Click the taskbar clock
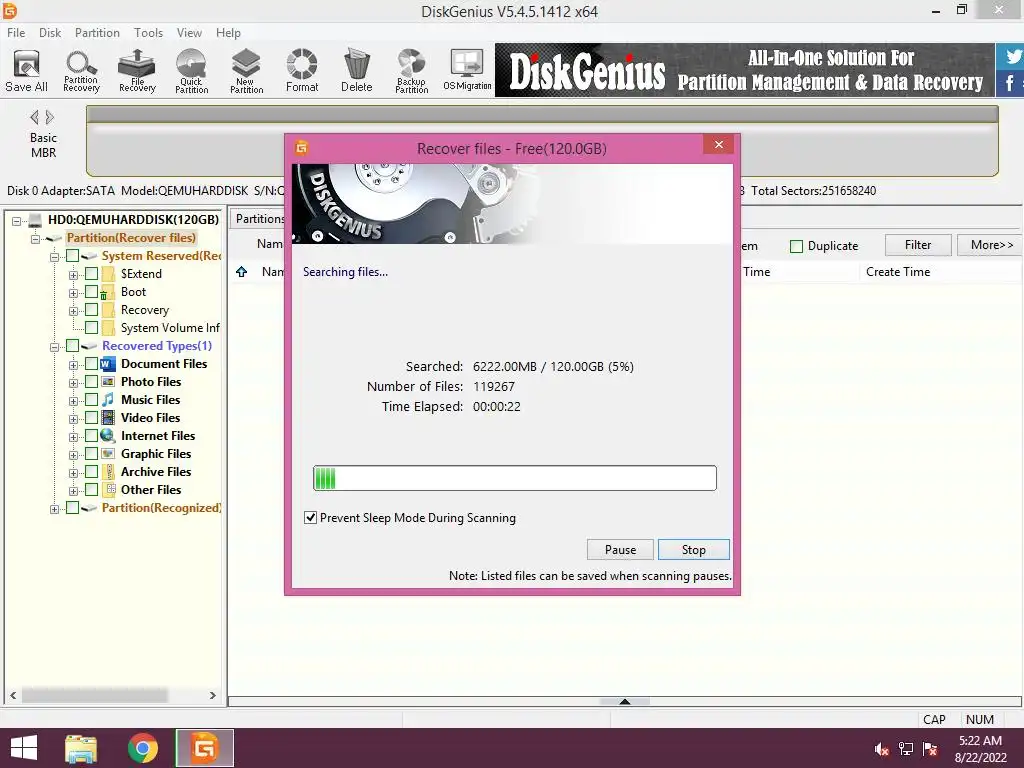This screenshot has width=1024, height=768. 980,749
